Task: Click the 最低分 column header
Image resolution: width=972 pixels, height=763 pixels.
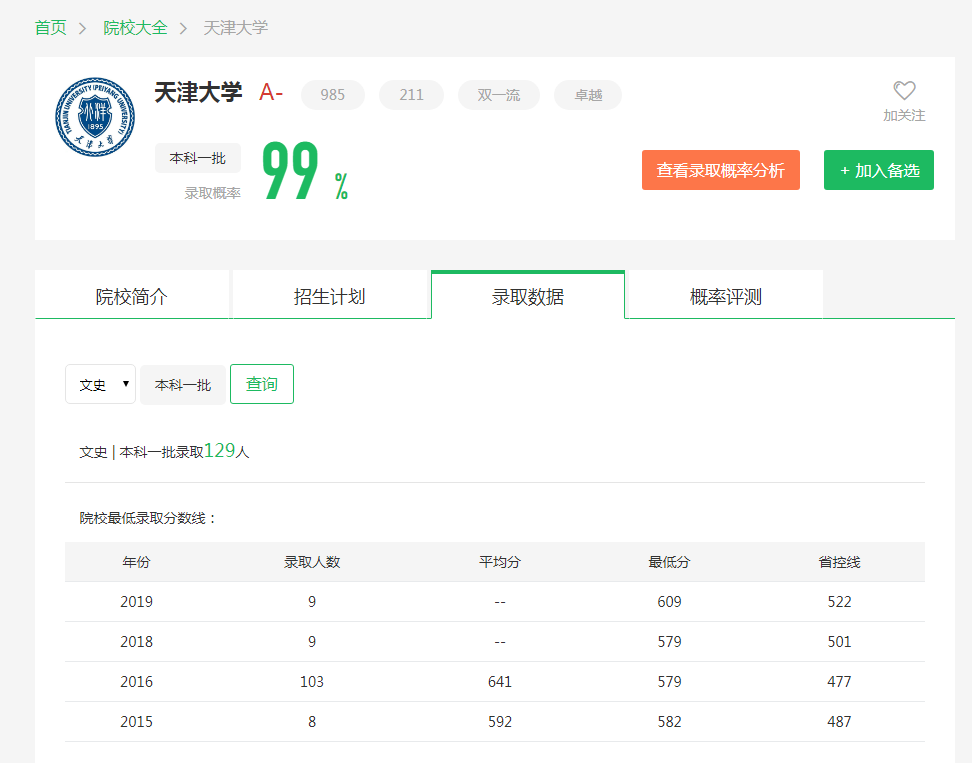Action: (669, 562)
